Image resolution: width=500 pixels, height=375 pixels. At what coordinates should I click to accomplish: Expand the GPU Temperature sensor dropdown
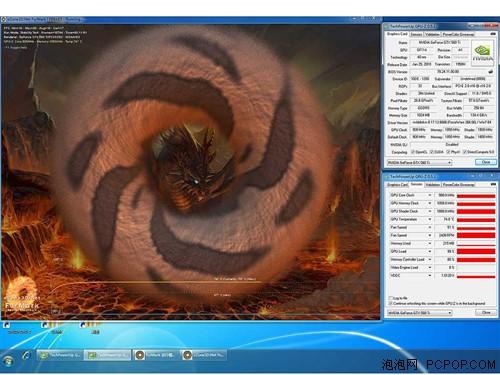430,219
